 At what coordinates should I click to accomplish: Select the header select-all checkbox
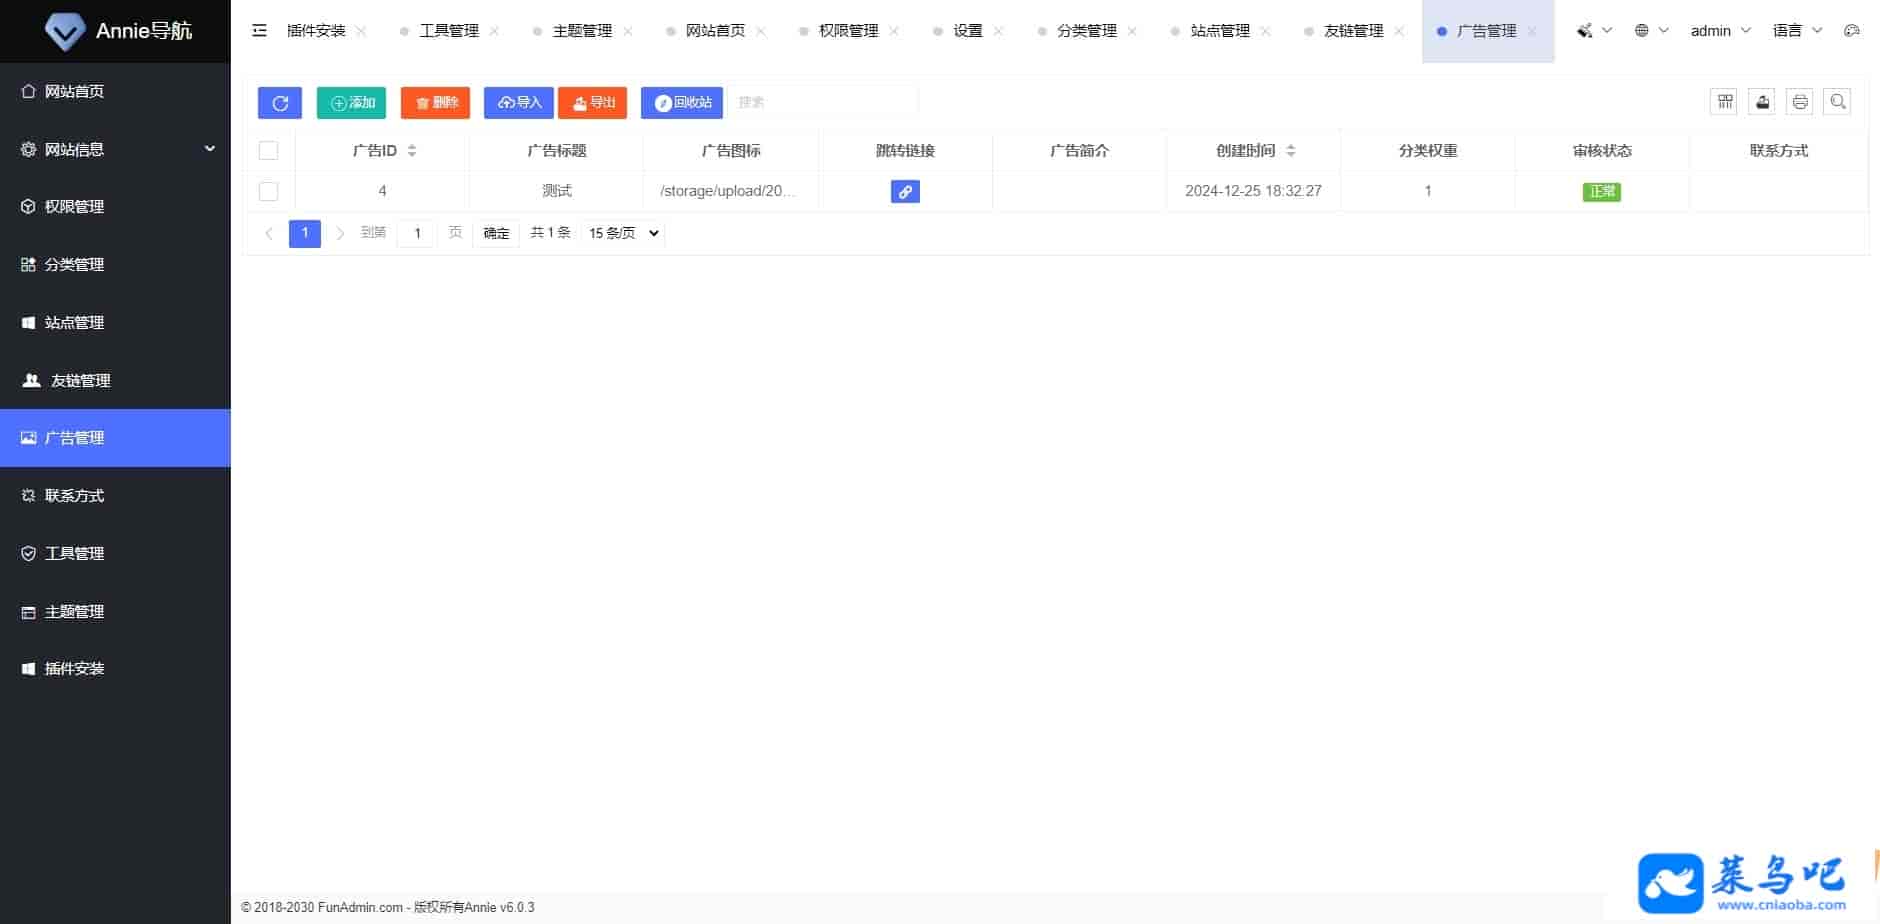click(268, 151)
